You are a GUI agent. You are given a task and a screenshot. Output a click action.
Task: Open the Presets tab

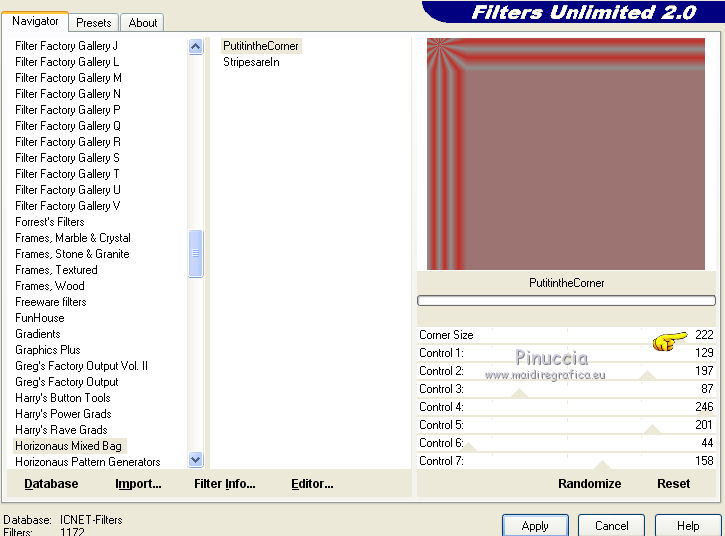pos(94,23)
